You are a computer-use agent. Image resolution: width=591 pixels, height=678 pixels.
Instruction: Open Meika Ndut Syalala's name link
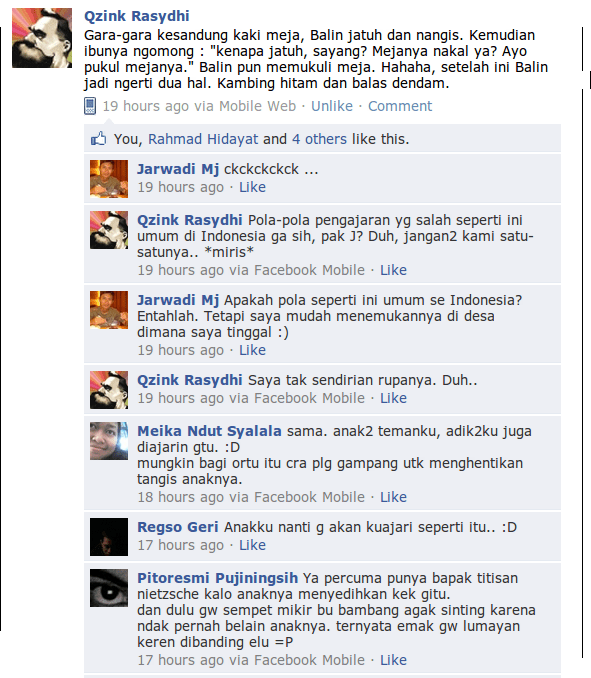209,431
